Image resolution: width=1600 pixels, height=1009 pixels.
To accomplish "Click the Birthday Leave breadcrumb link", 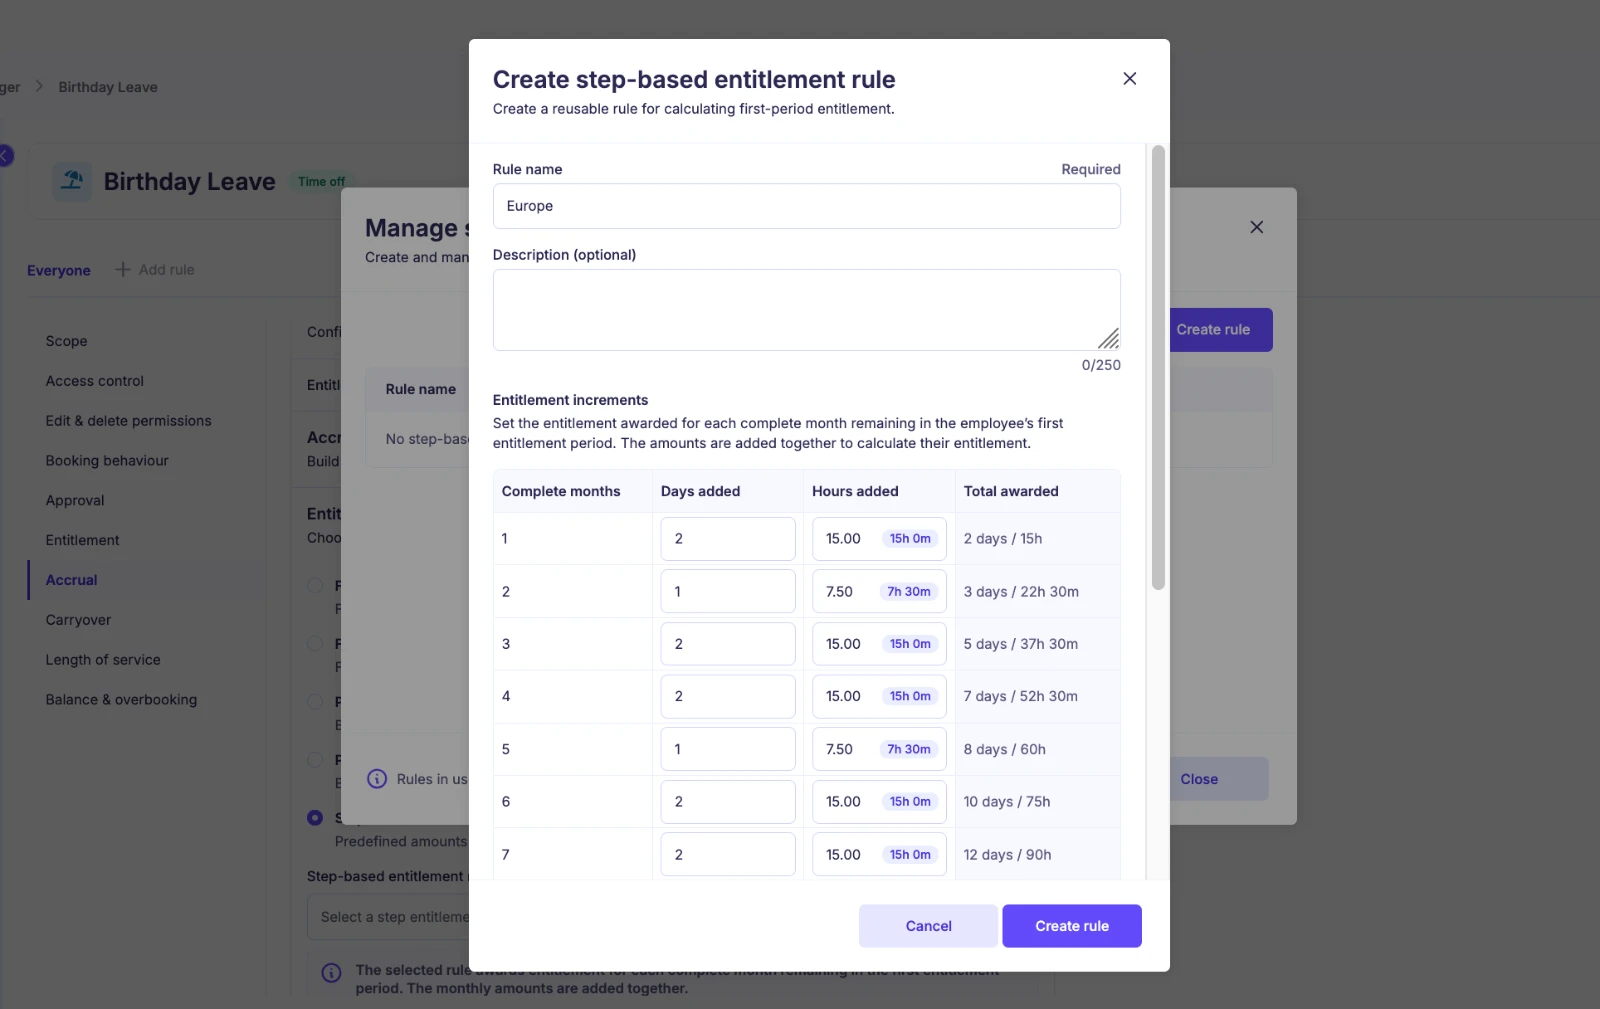I will coord(108,87).
